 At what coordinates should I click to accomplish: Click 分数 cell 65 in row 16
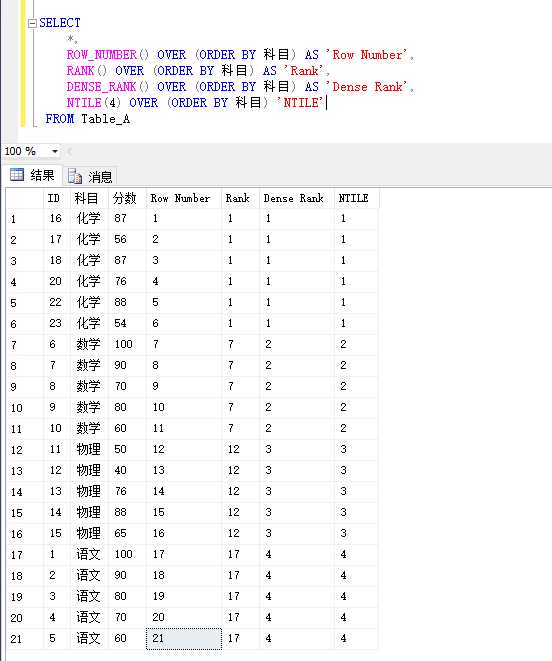tap(127, 533)
